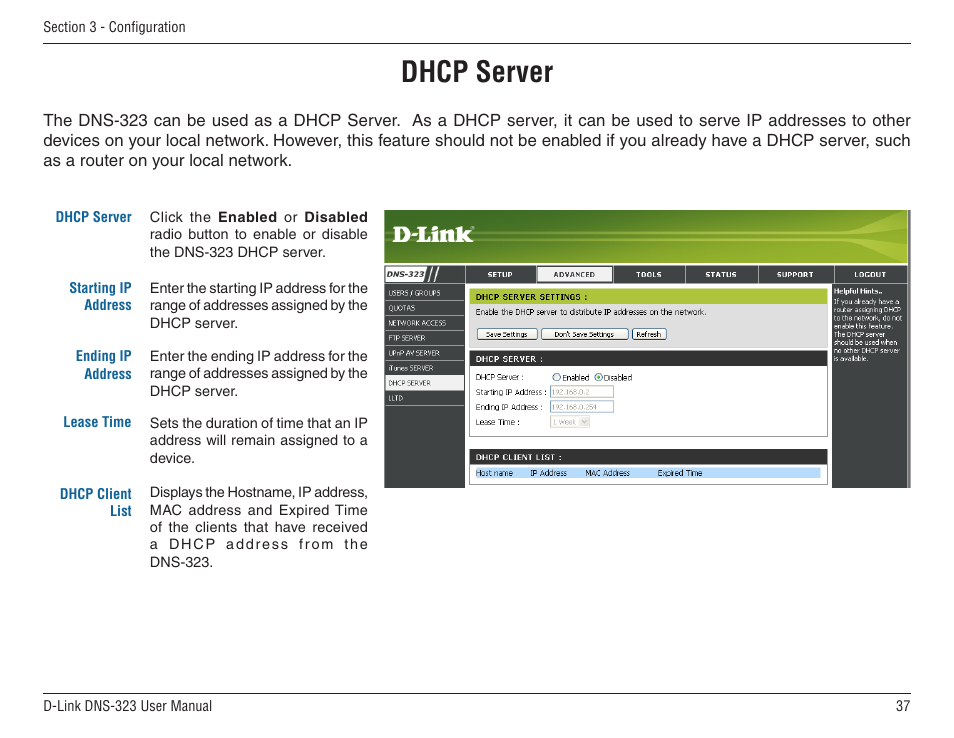This screenshot has width=954, height=738.
Task: Open the Status tab
Action: coord(721,274)
